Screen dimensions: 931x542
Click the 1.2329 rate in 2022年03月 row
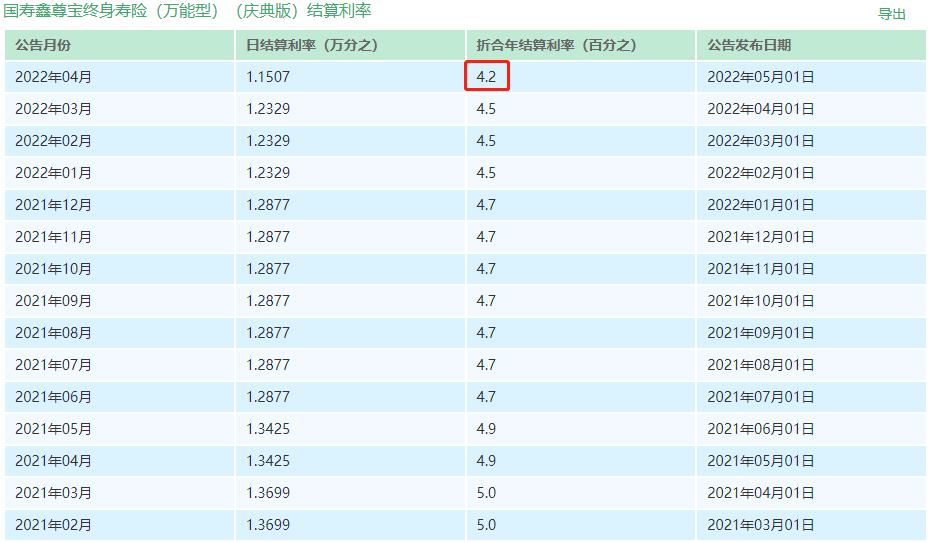268,109
